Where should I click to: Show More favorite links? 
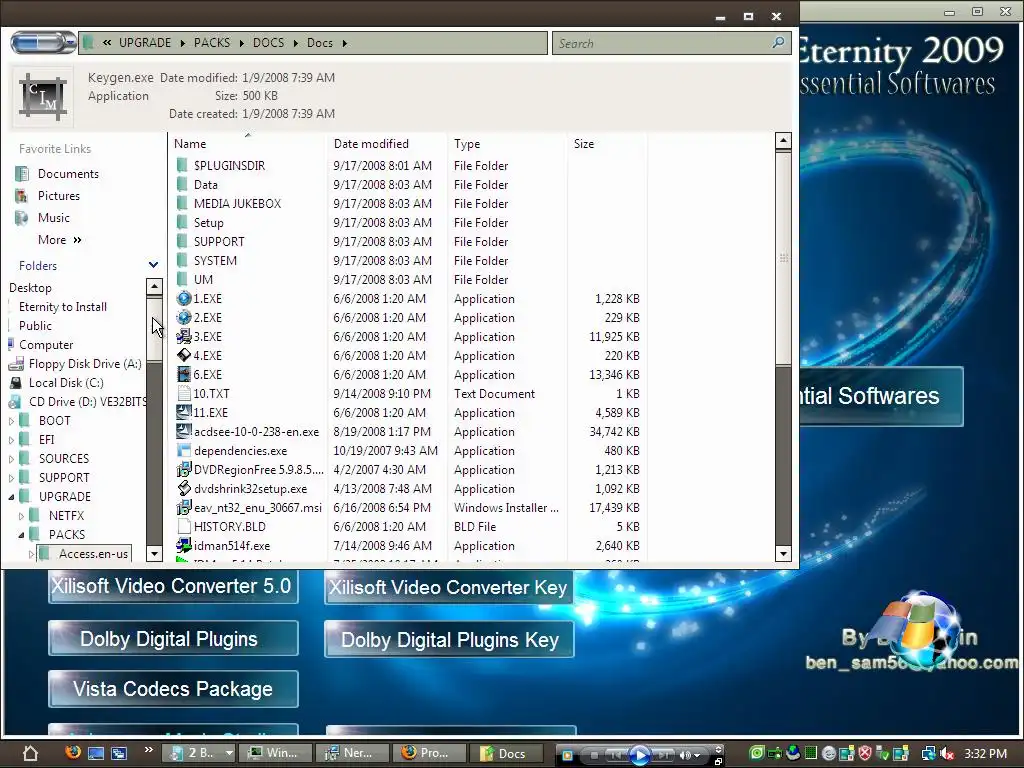(59, 240)
